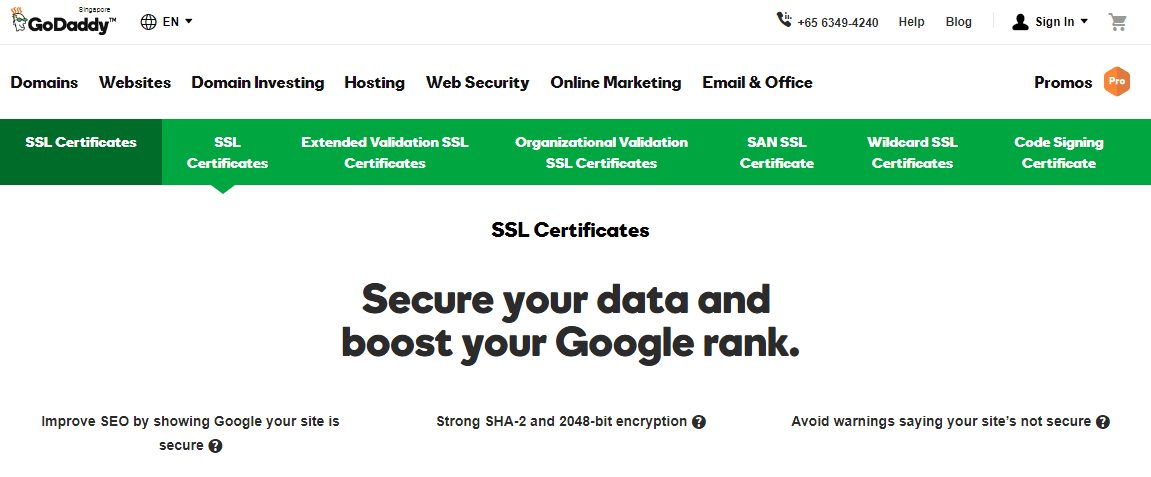
Task: Open the Web Security menu
Action: 477,83
